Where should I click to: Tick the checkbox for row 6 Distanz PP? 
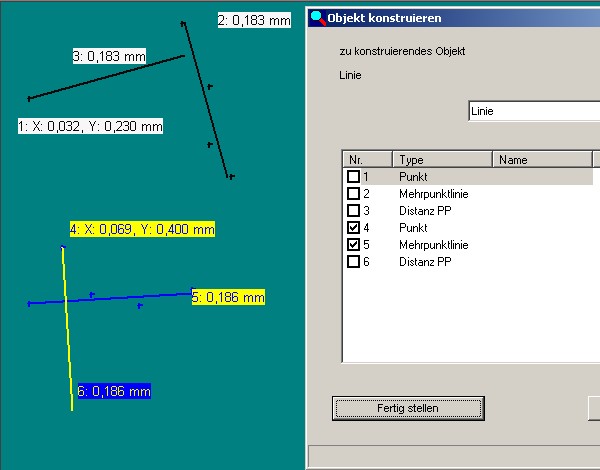coord(353,261)
